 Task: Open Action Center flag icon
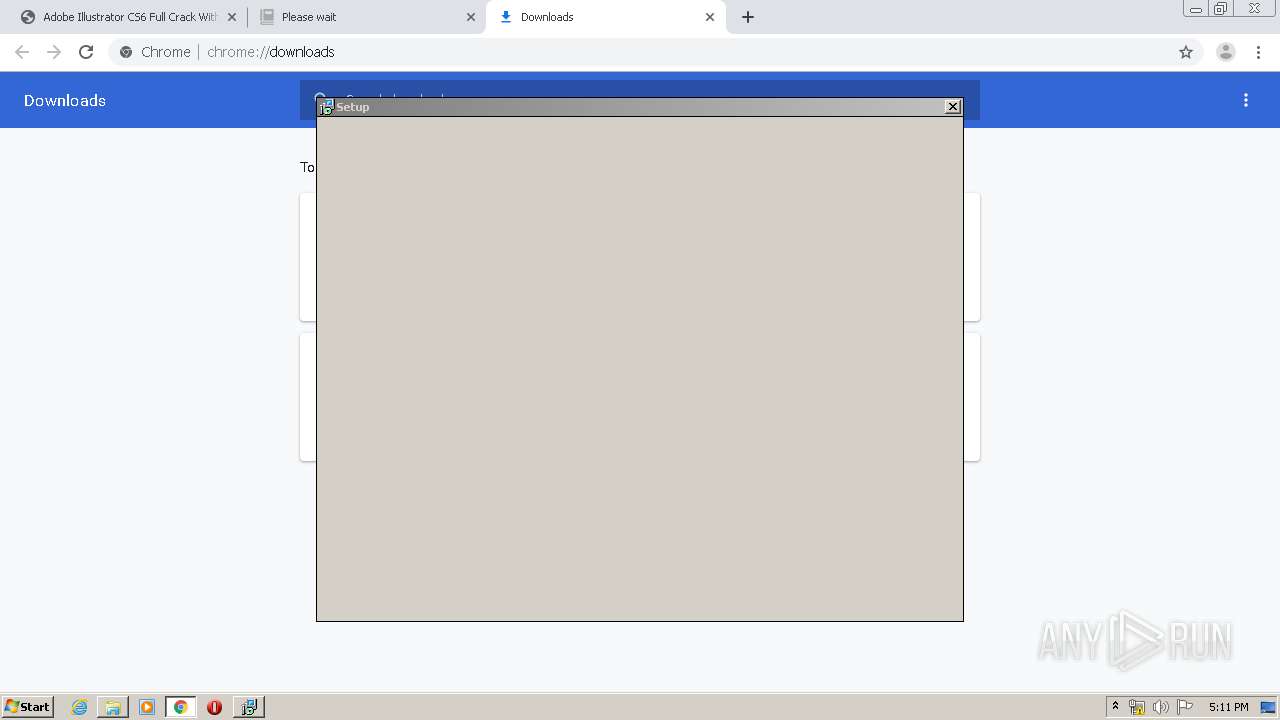point(1185,707)
